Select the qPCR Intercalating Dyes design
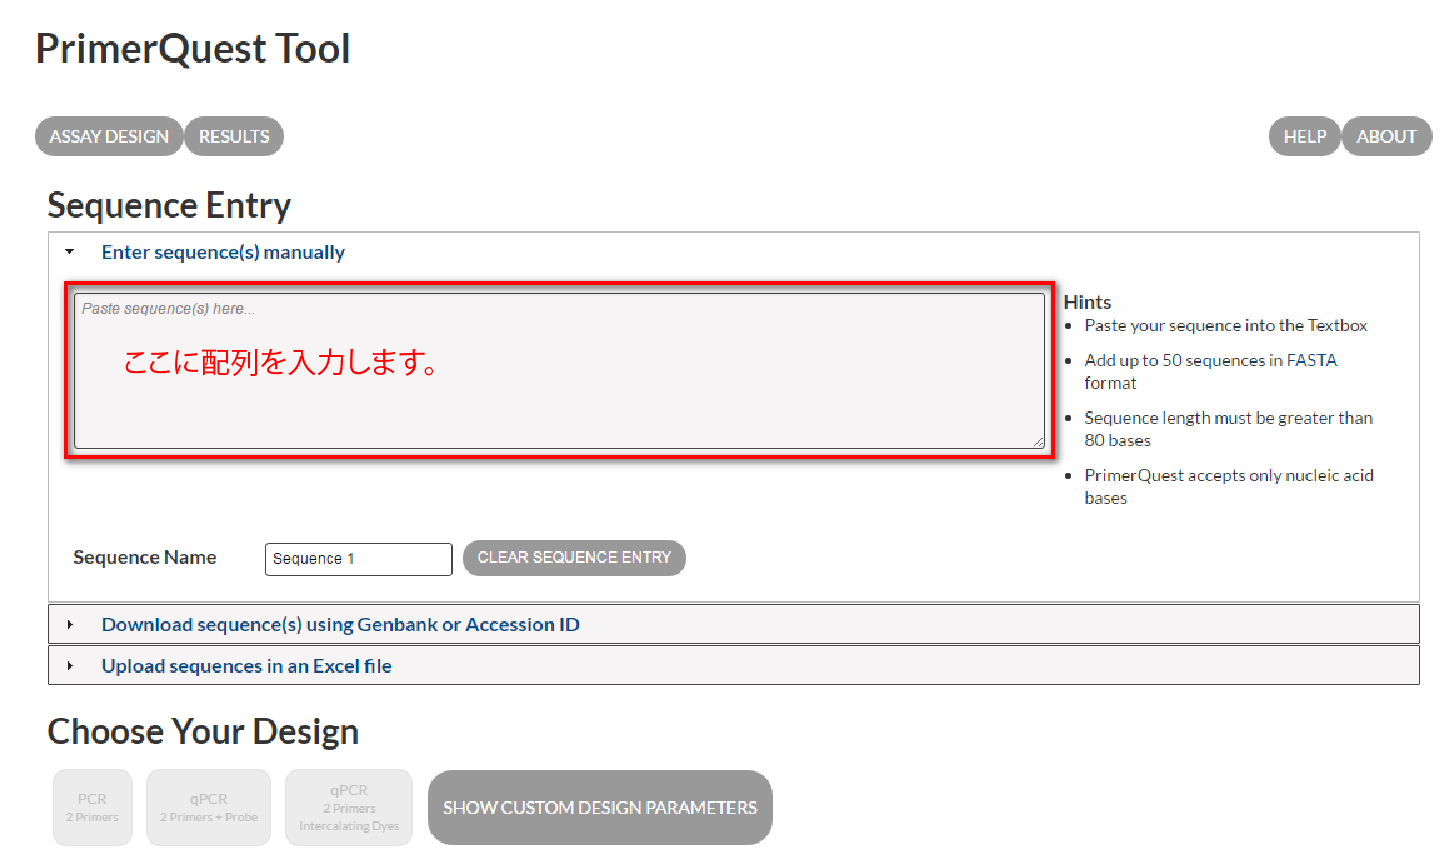Image resolution: width=1452 pixels, height=862 pixels. [x=349, y=807]
